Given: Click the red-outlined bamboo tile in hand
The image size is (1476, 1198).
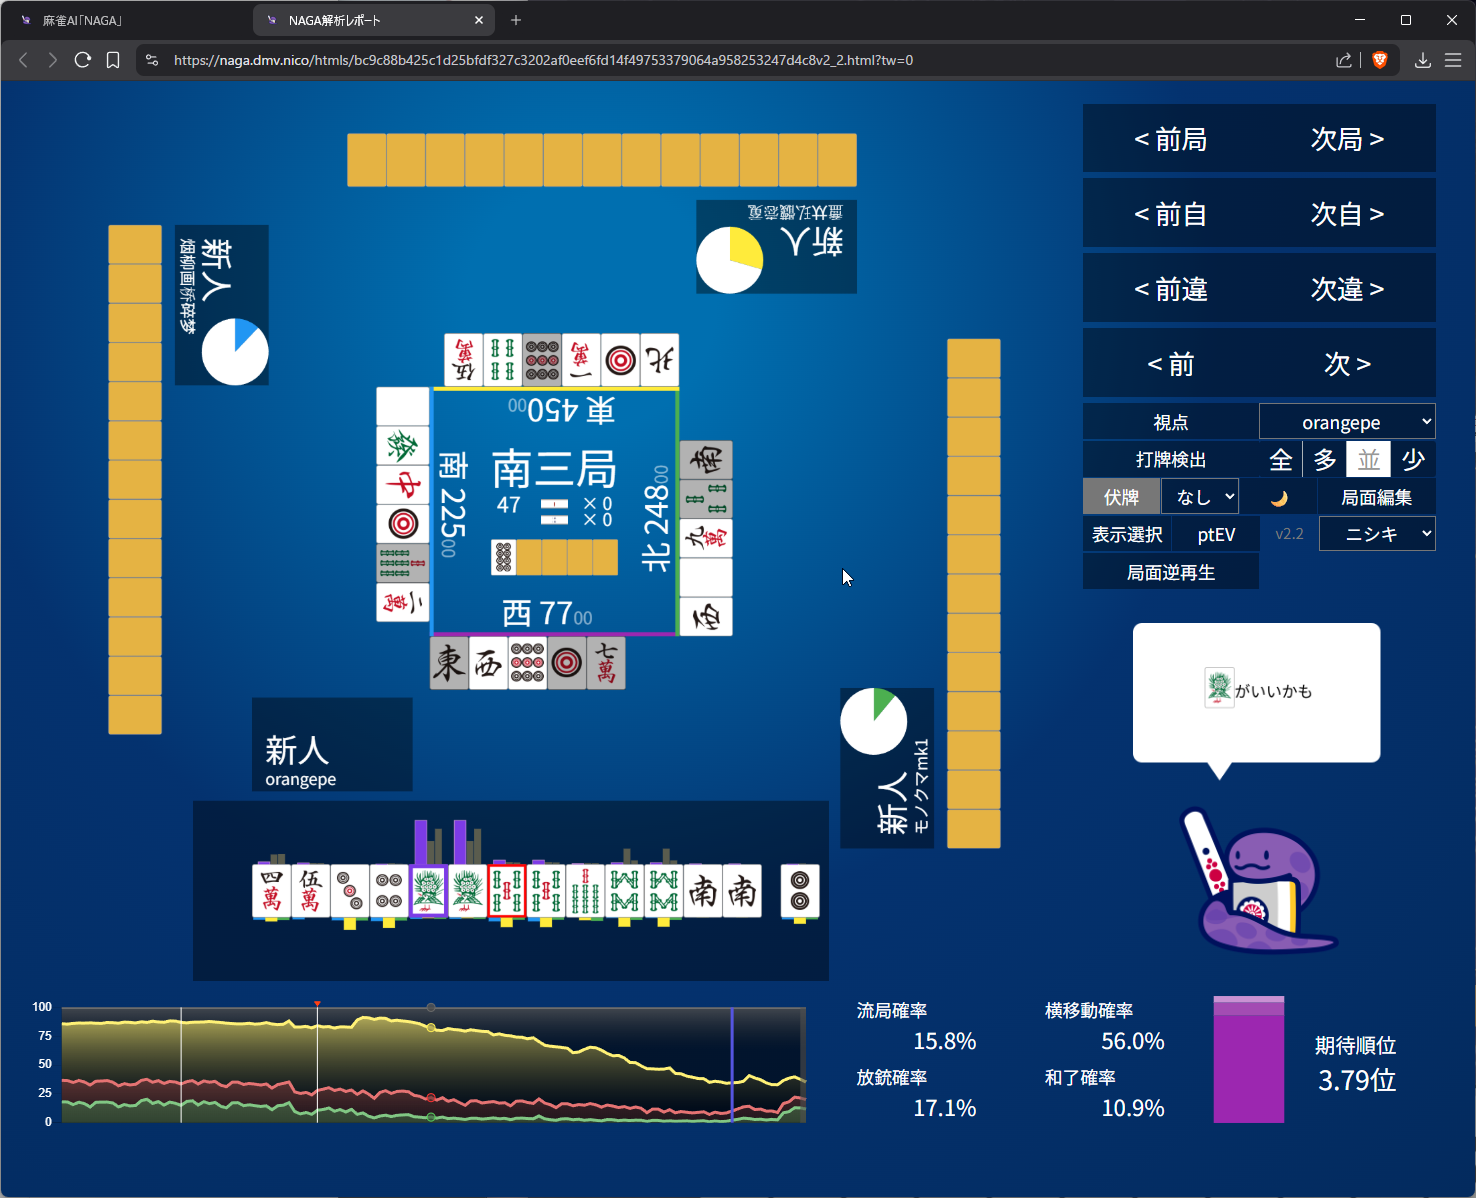Looking at the screenshot, I should (x=507, y=891).
